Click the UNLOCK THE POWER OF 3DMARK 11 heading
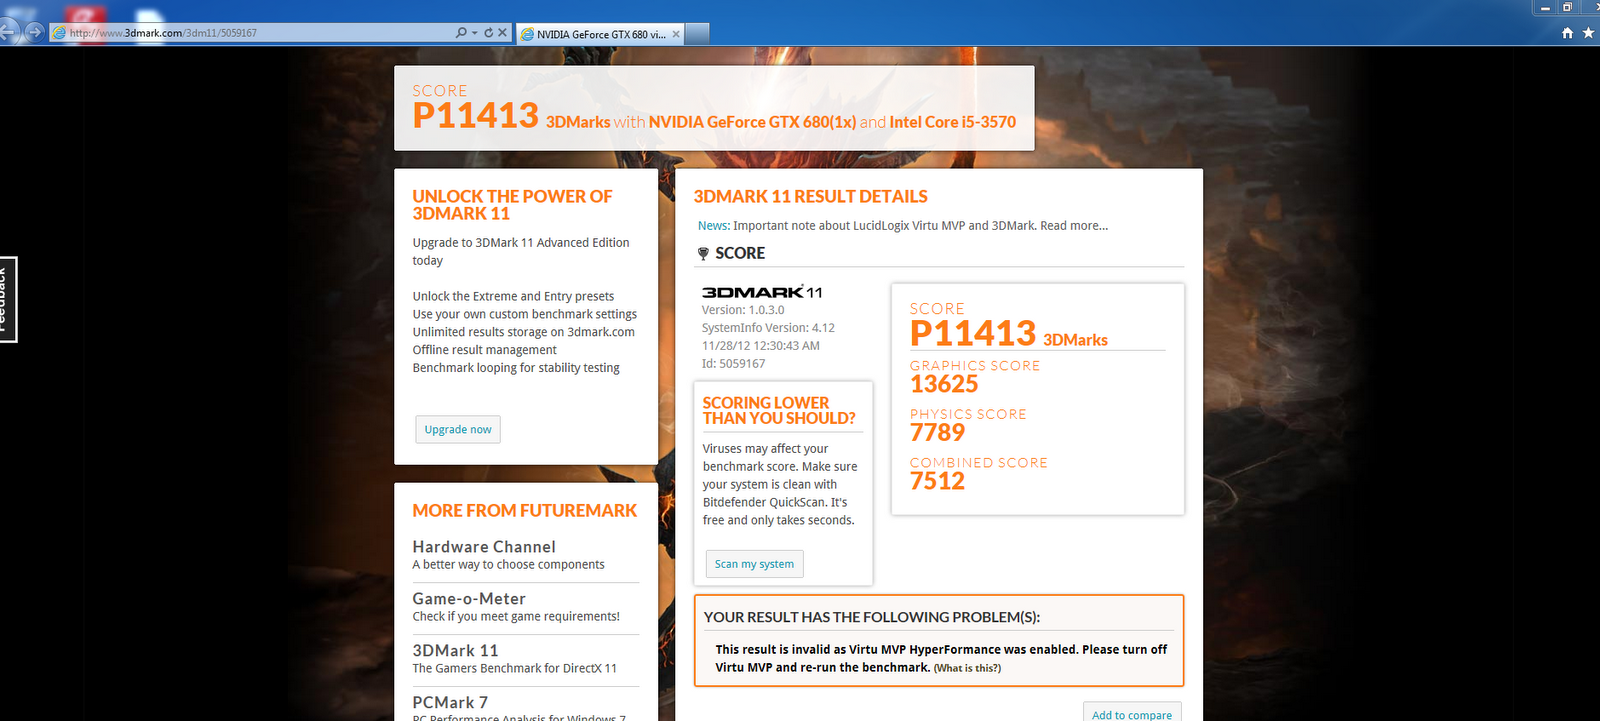 512,205
